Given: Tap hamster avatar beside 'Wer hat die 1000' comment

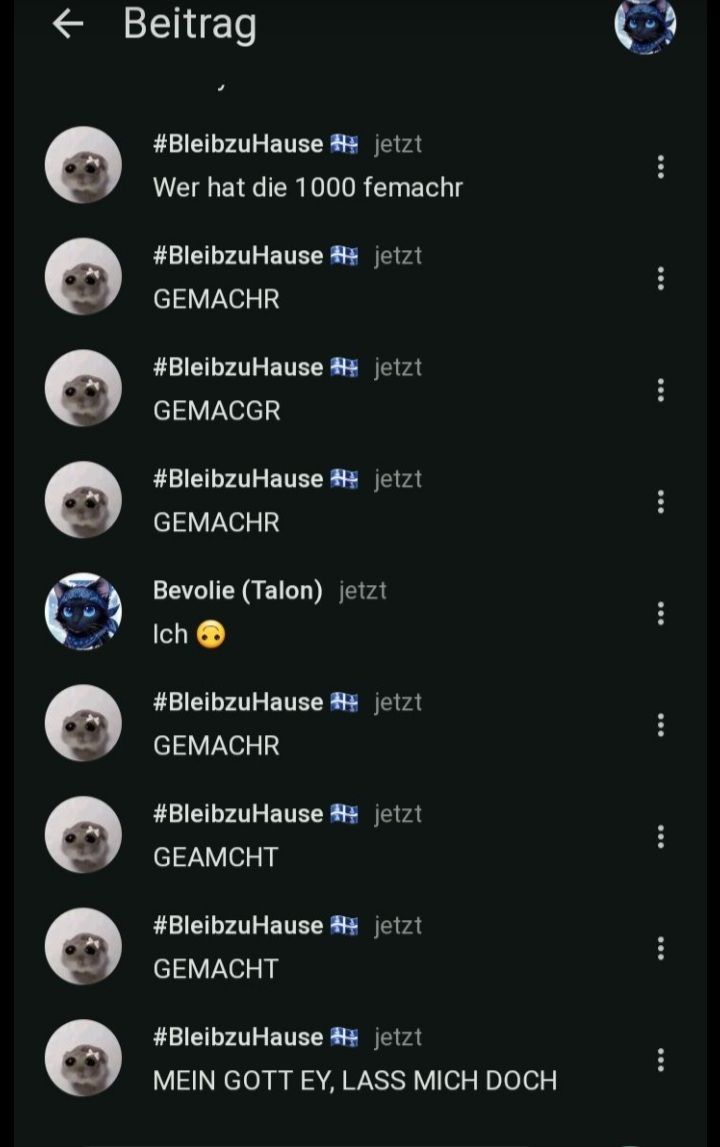Looking at the screenshot, I should 83,165.
